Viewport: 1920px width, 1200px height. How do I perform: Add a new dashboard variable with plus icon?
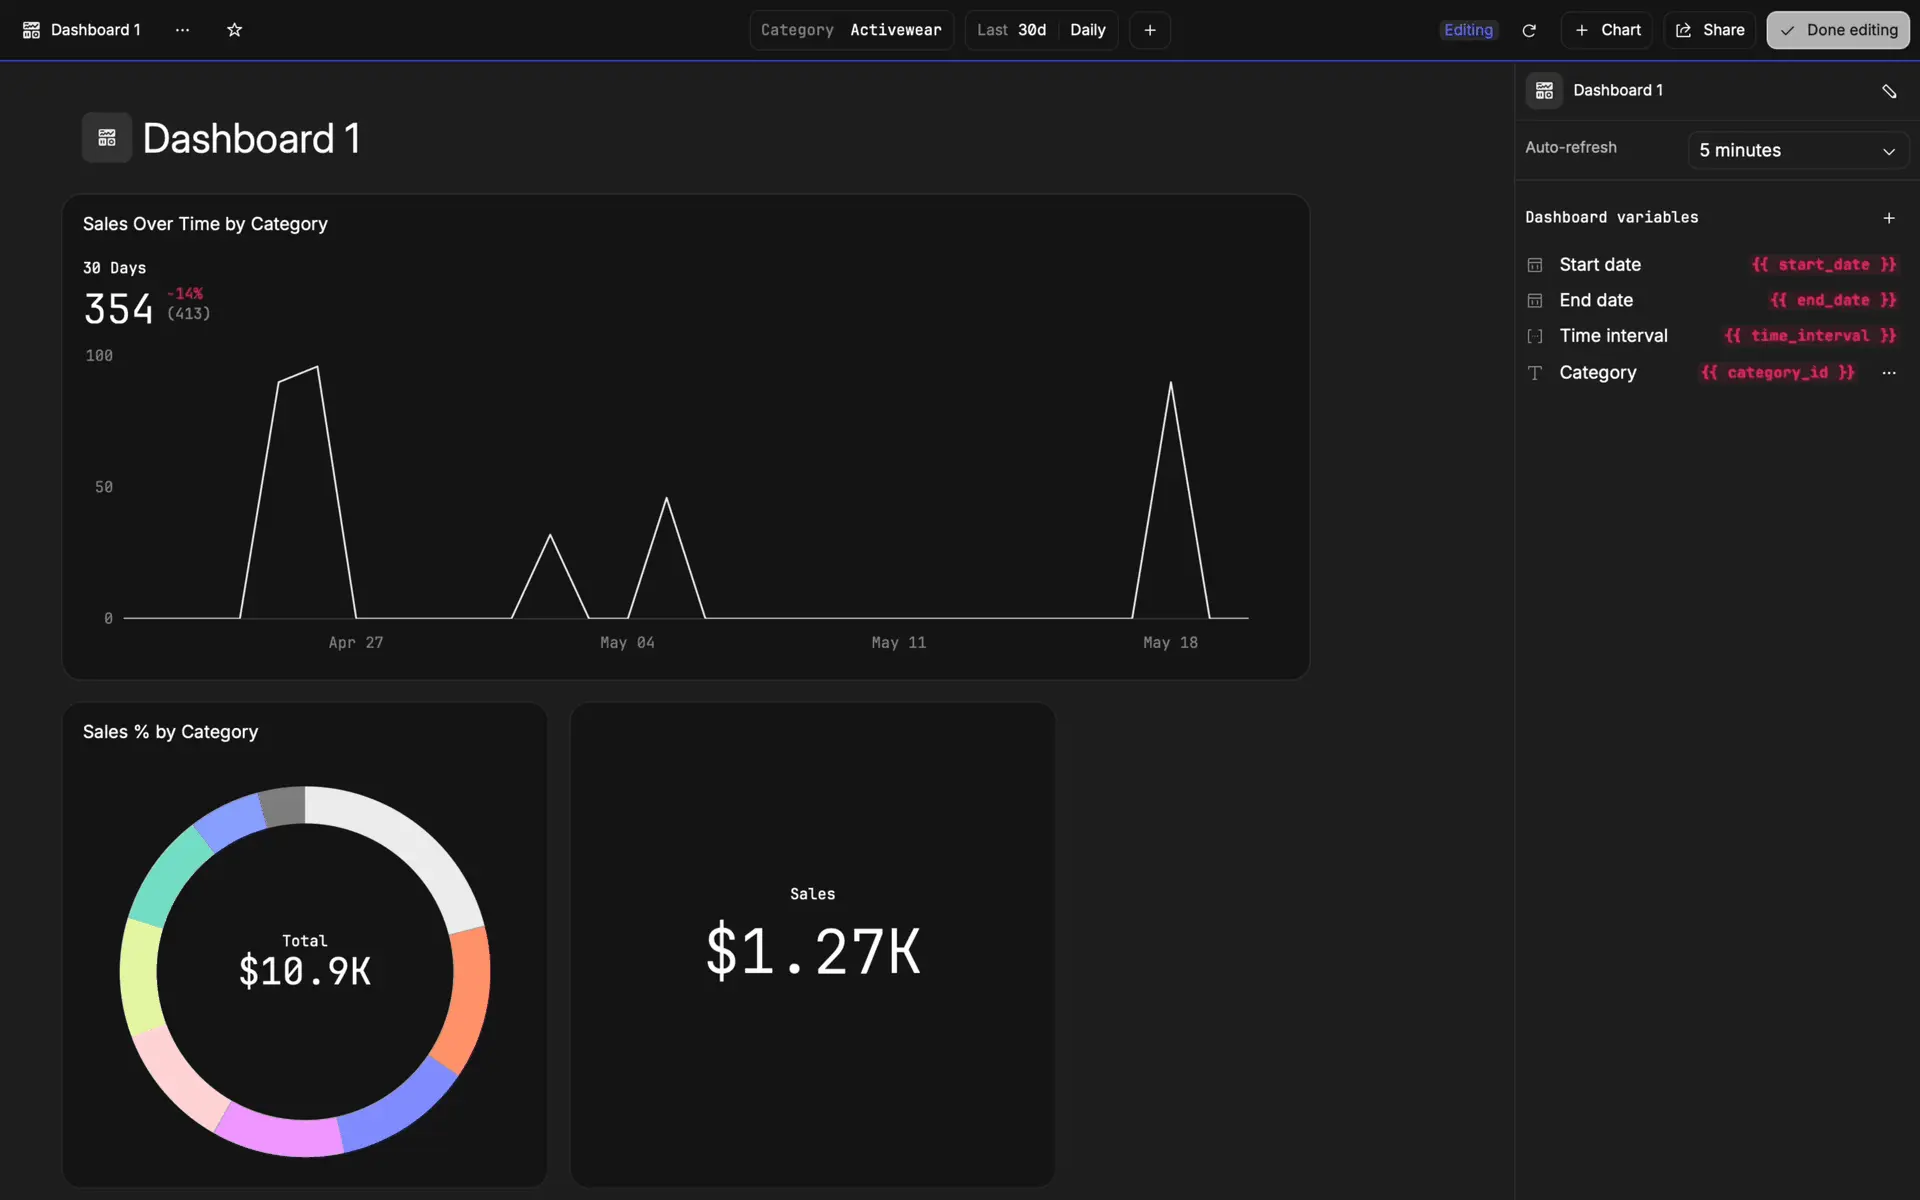[1888, 218]
